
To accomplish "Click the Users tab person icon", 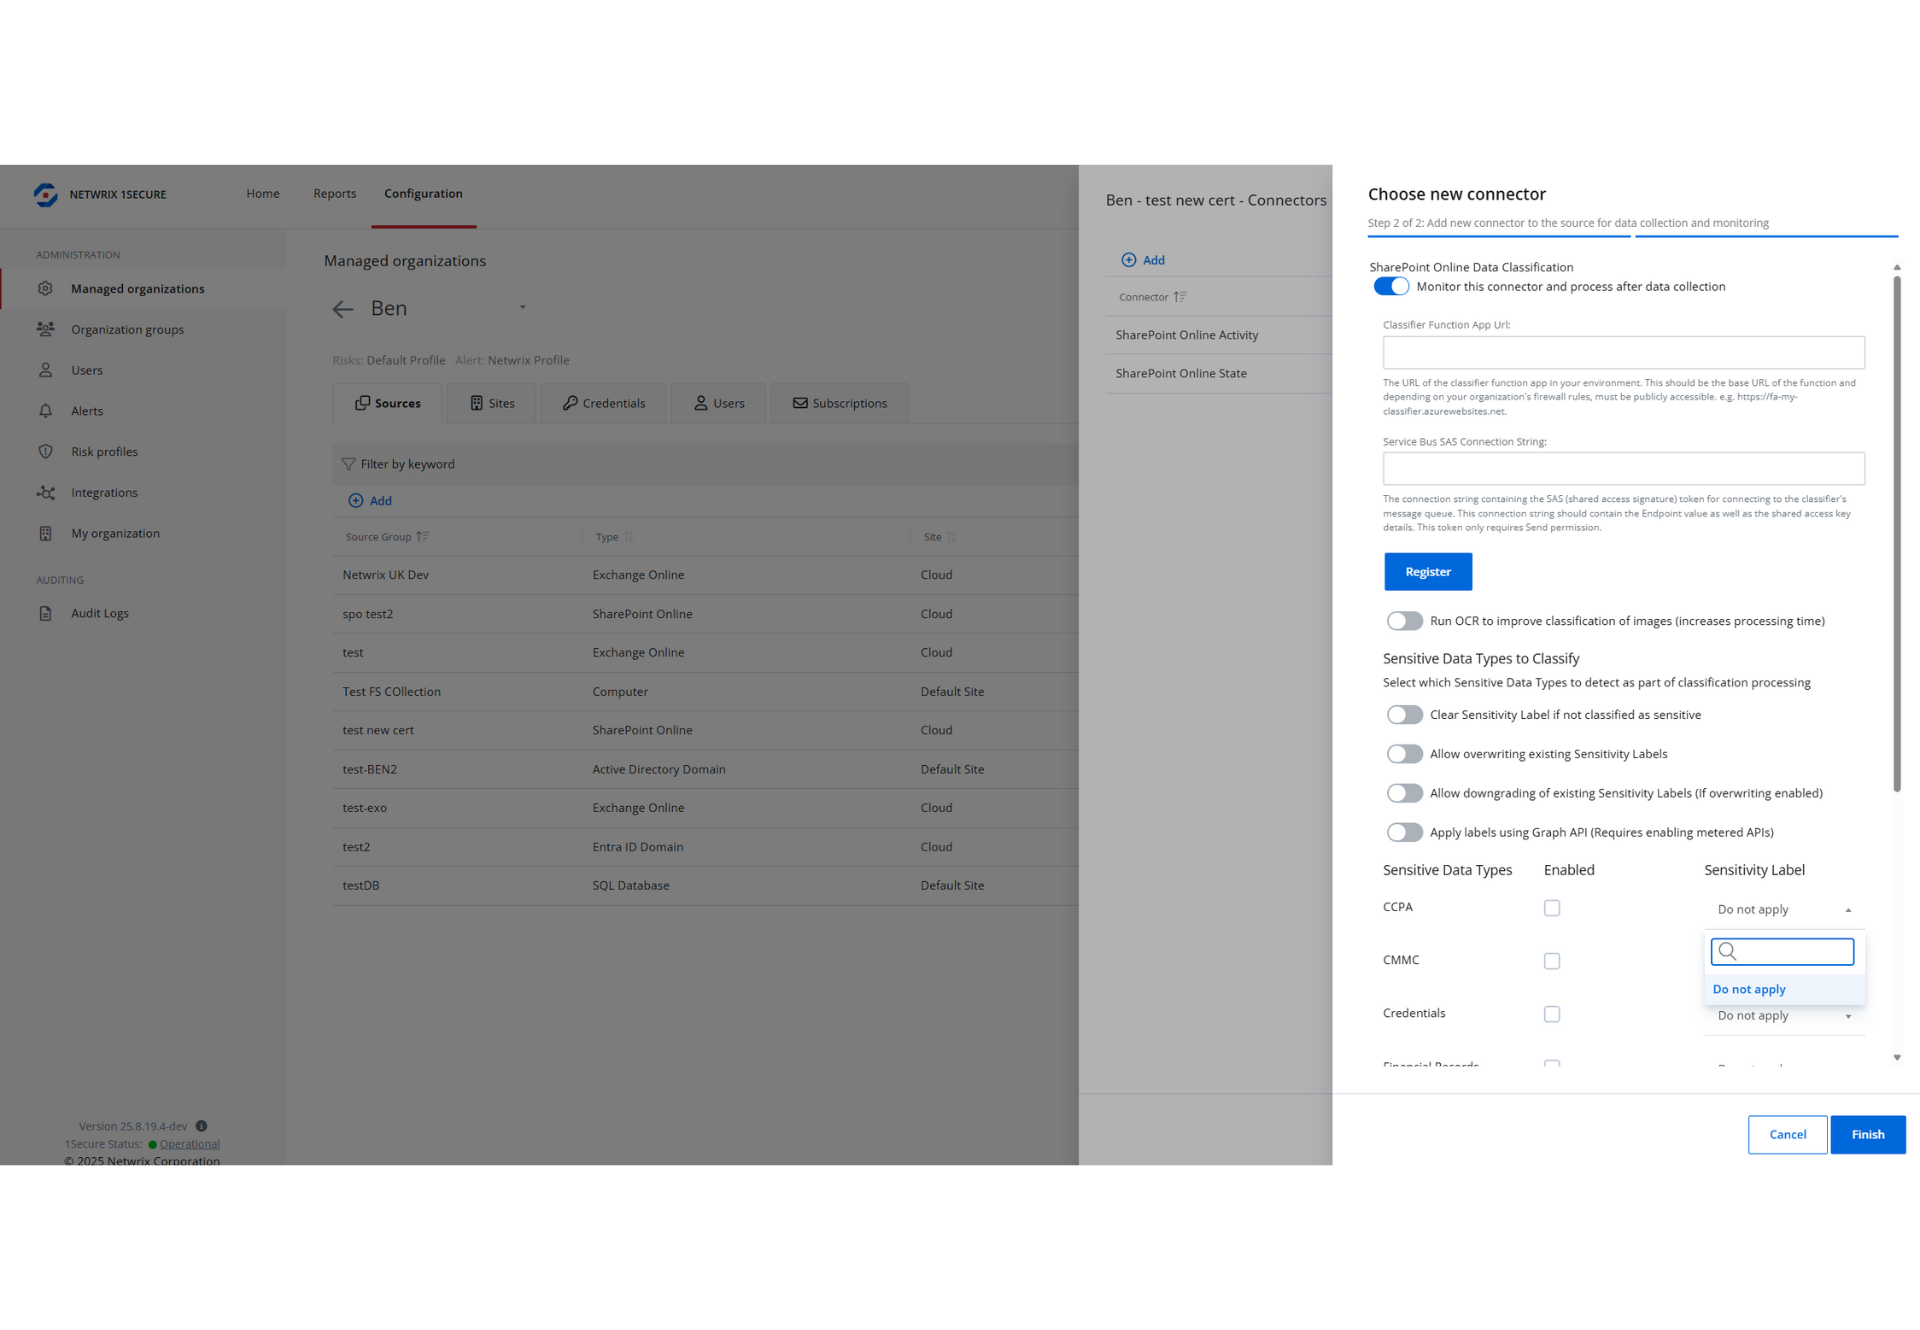I will (700, 403).
